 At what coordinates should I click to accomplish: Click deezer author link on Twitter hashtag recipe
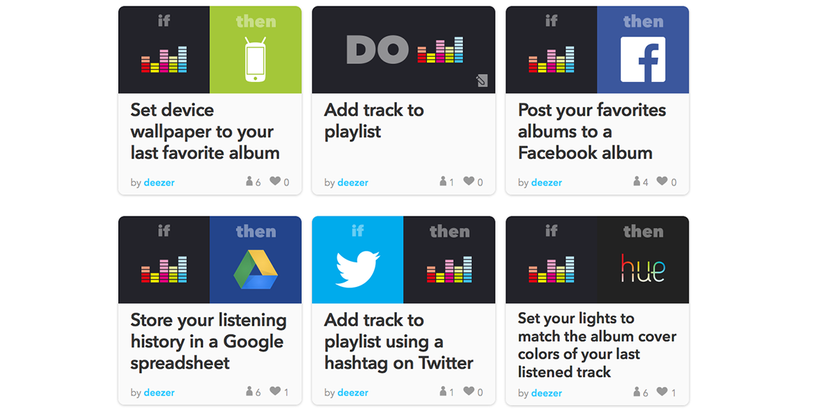(352, 392)
